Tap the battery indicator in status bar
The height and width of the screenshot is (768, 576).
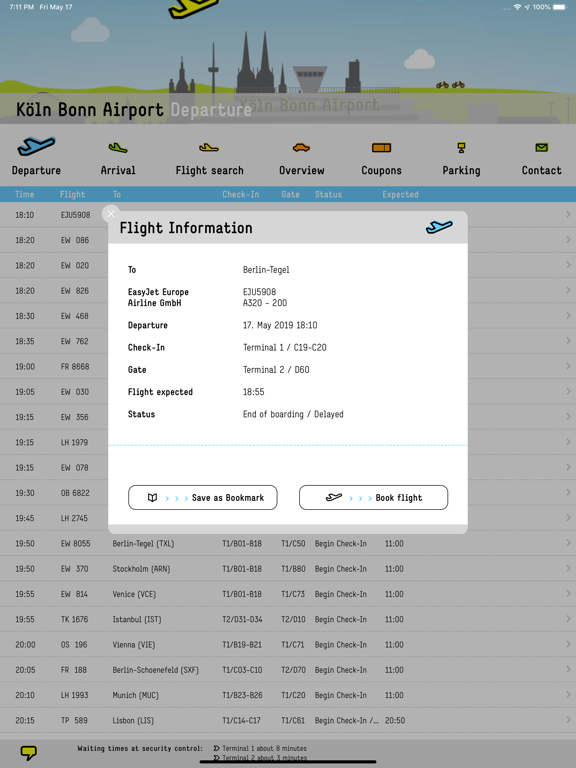coord(559,7)
